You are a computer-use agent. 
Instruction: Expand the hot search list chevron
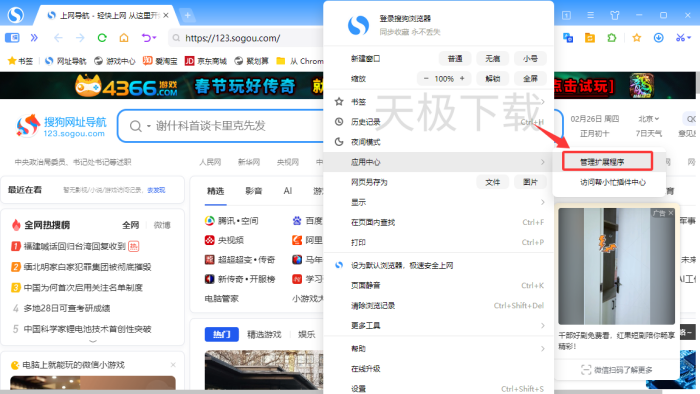pos(93,340)
